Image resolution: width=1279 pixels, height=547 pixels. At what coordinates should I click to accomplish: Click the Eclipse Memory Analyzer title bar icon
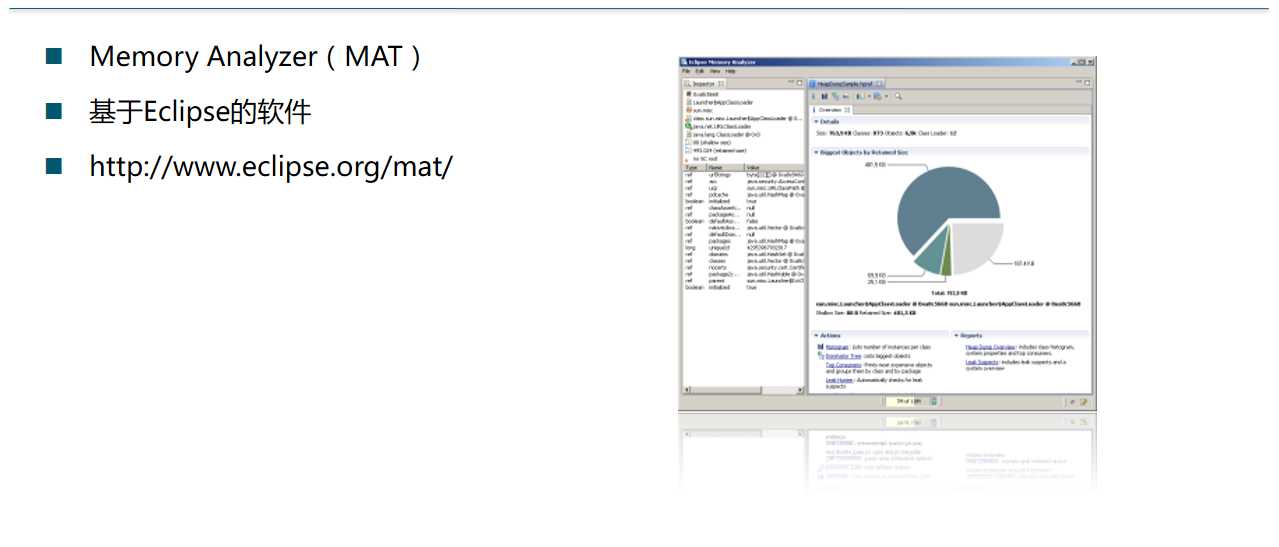[684, 62]
